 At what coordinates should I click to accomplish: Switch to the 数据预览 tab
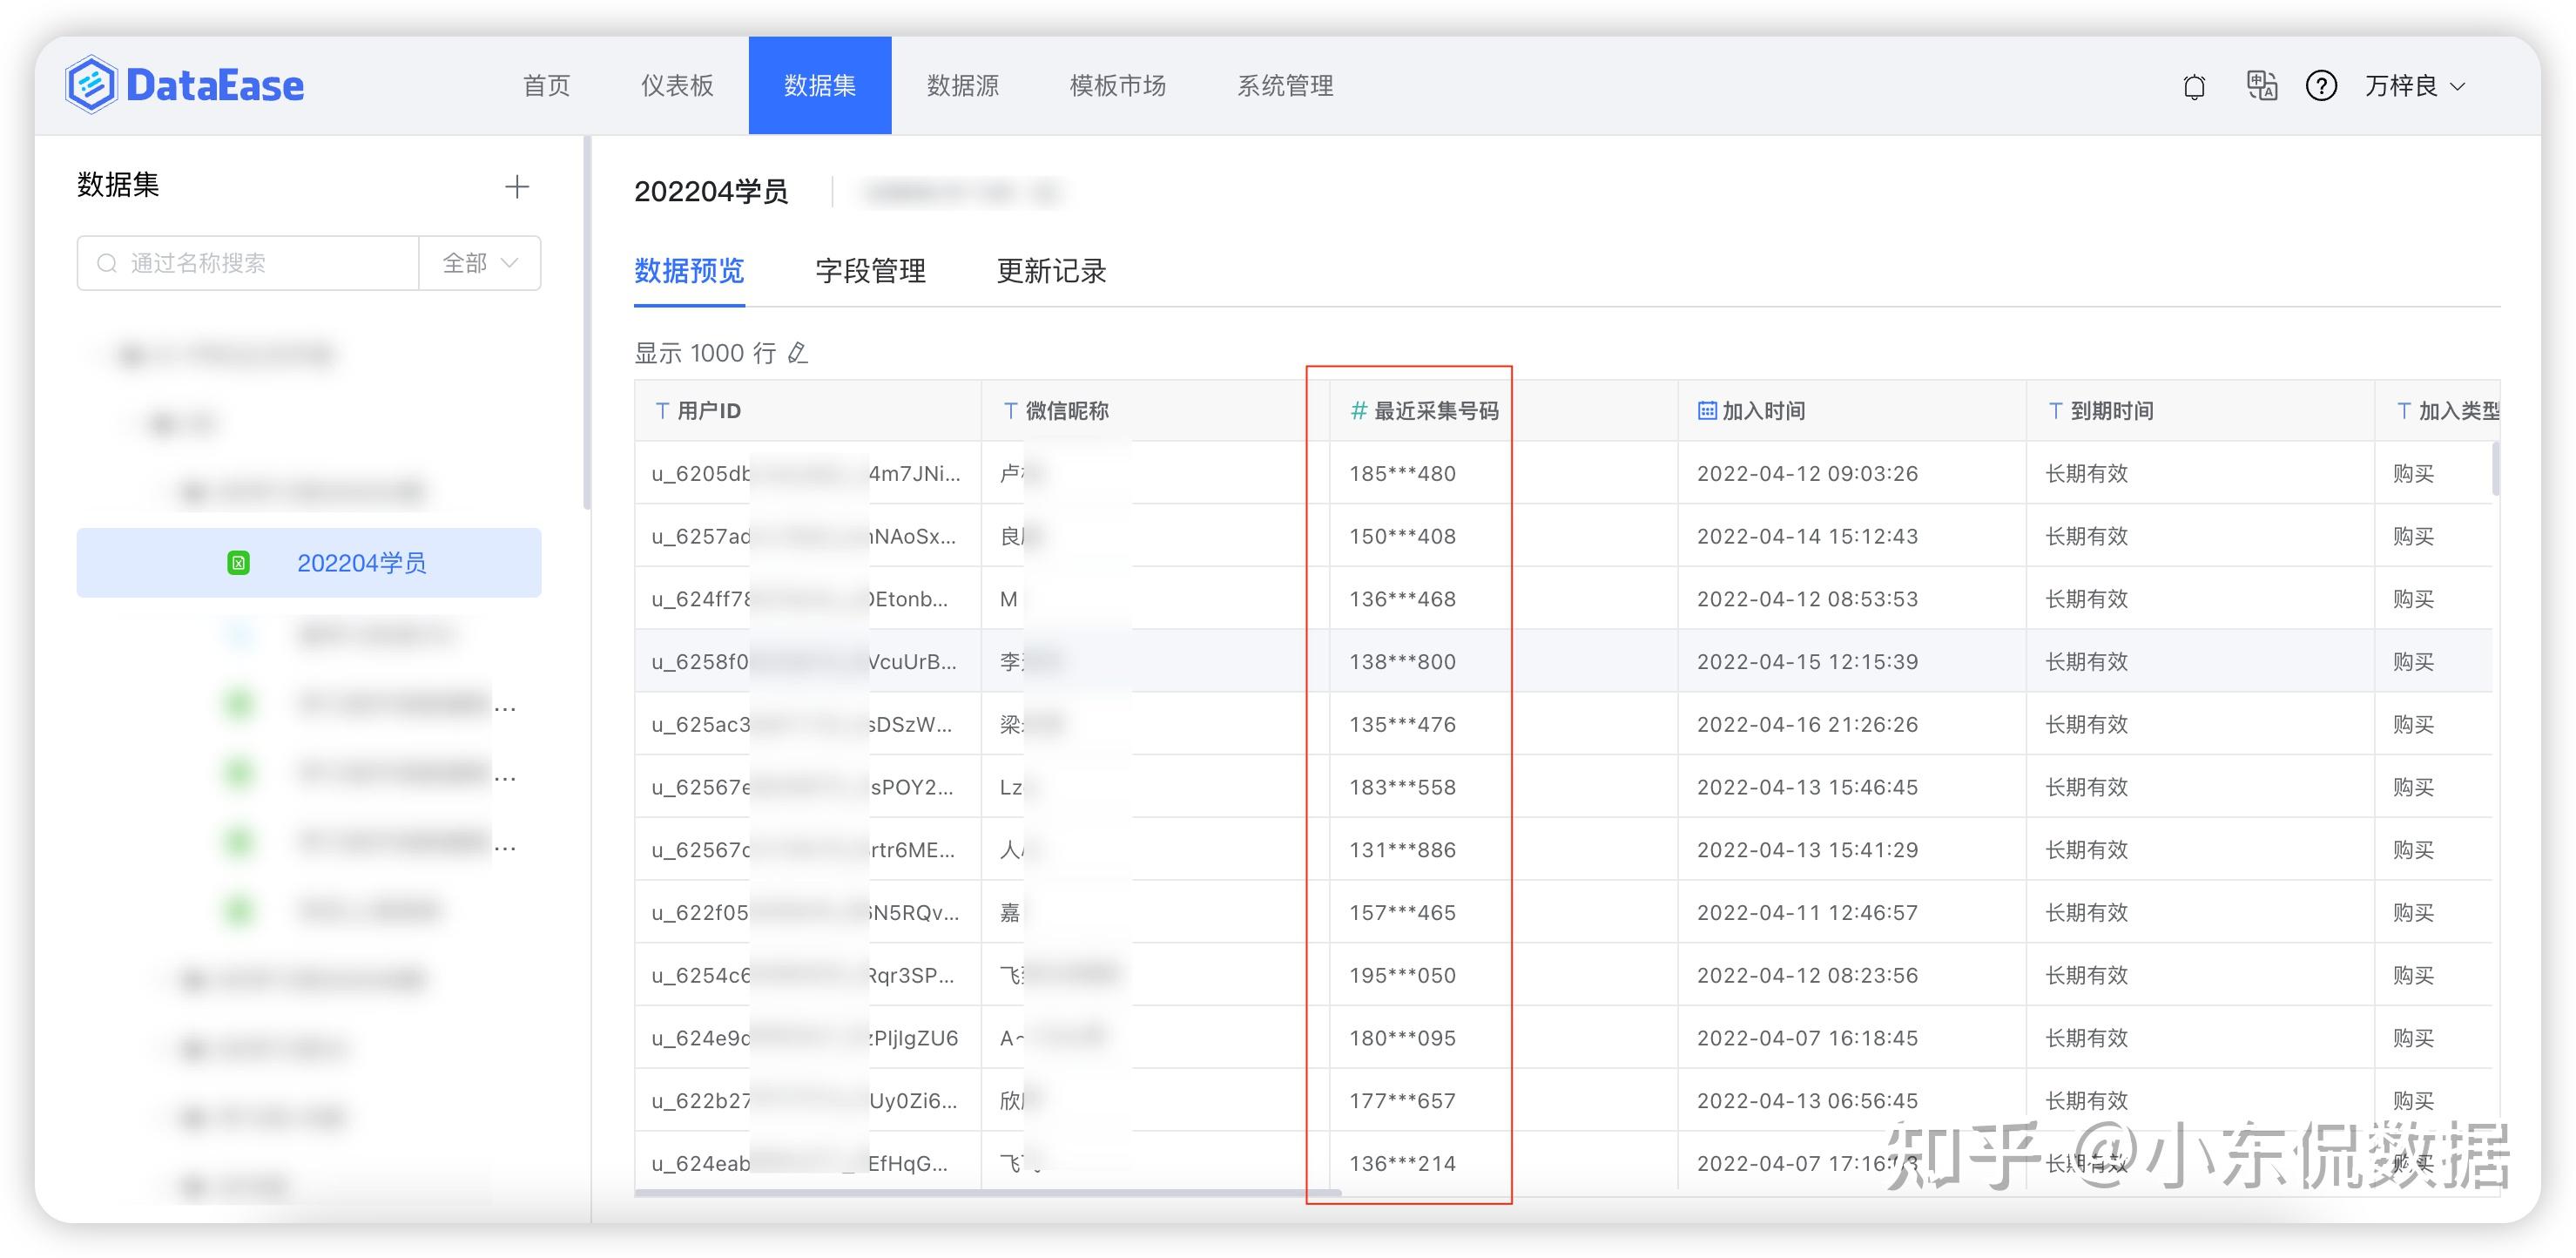tap(689, 271)
